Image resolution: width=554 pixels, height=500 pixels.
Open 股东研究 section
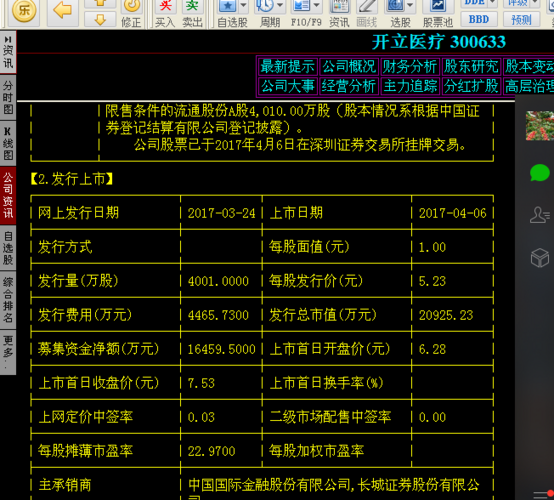(471, 66)
